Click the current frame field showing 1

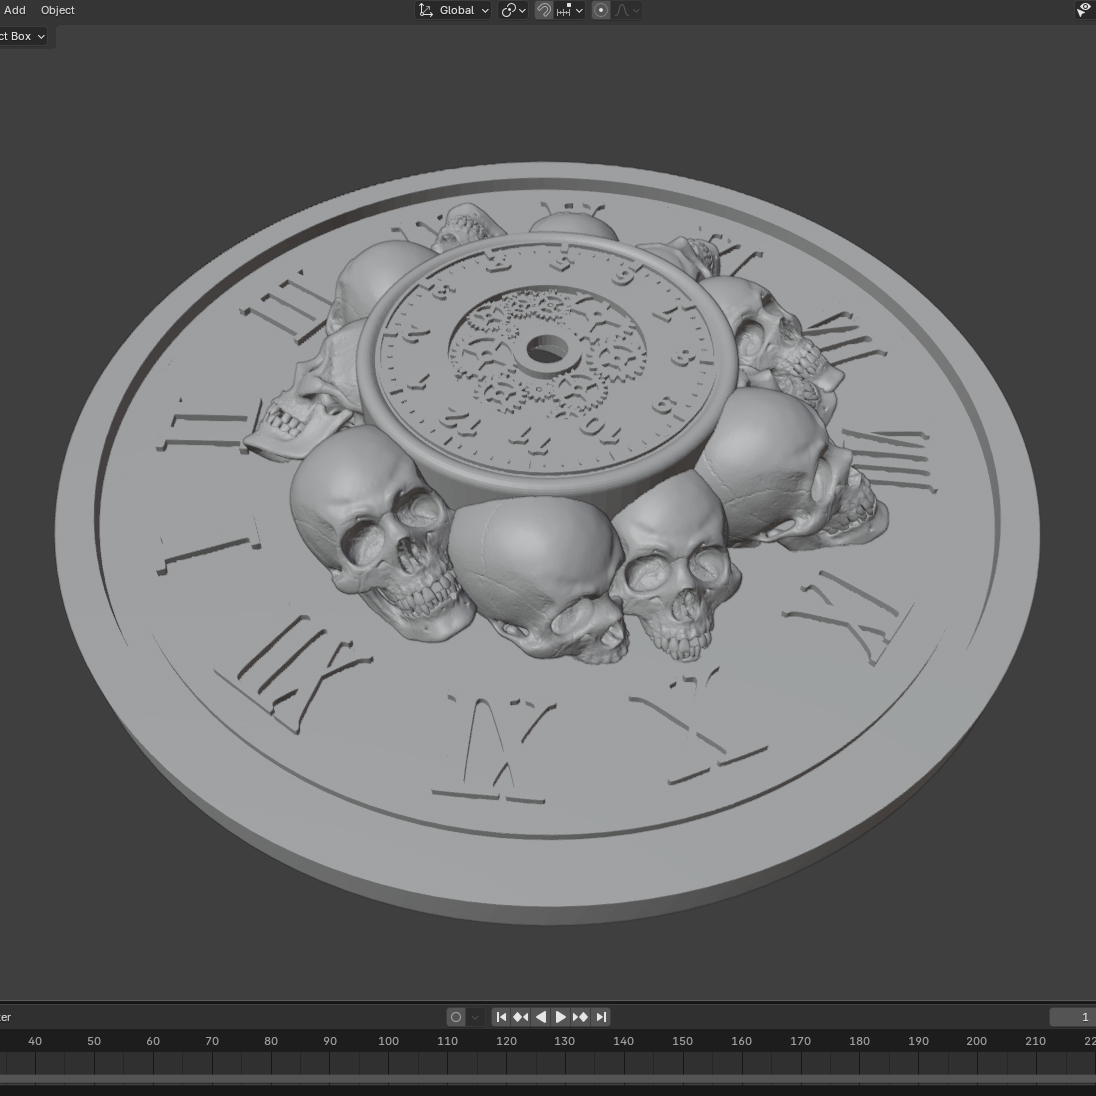click(1073, 1017)
